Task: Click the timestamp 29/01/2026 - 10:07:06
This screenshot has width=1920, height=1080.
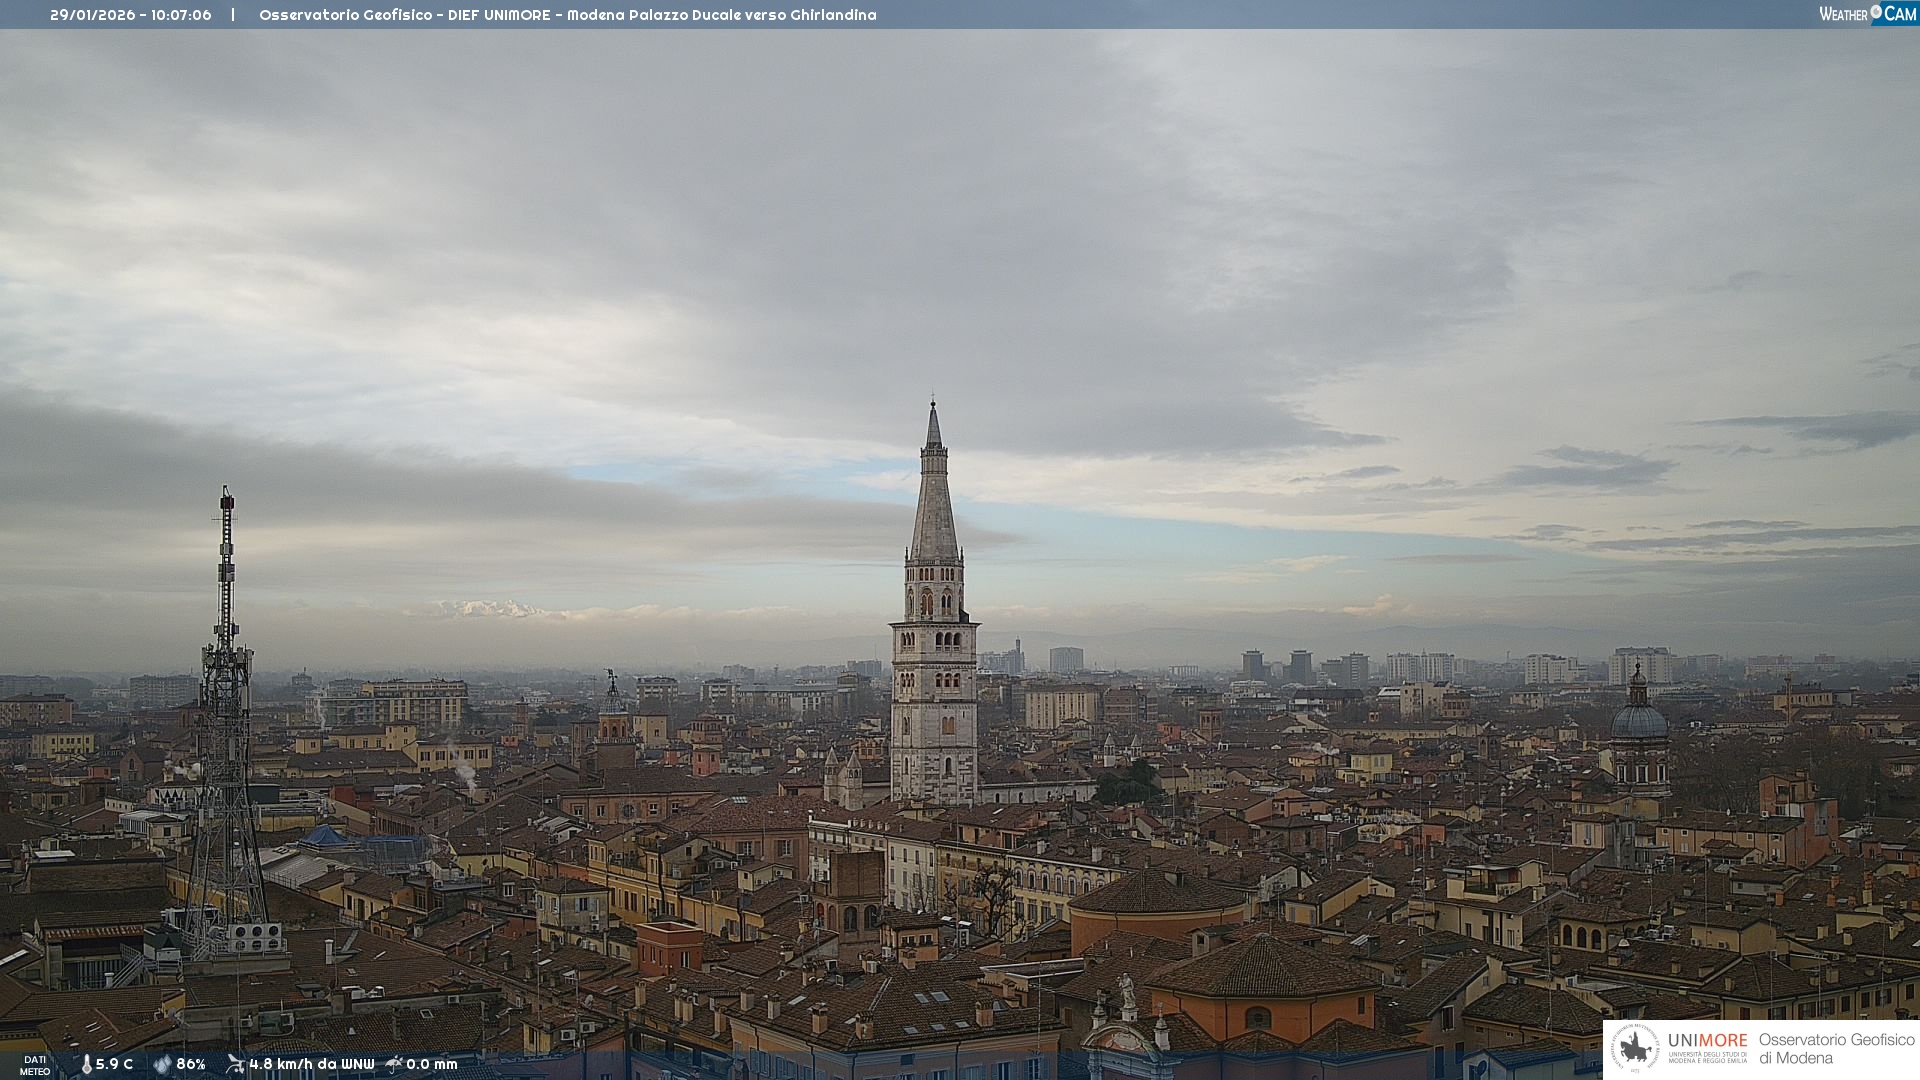Action: coord(131,15)
